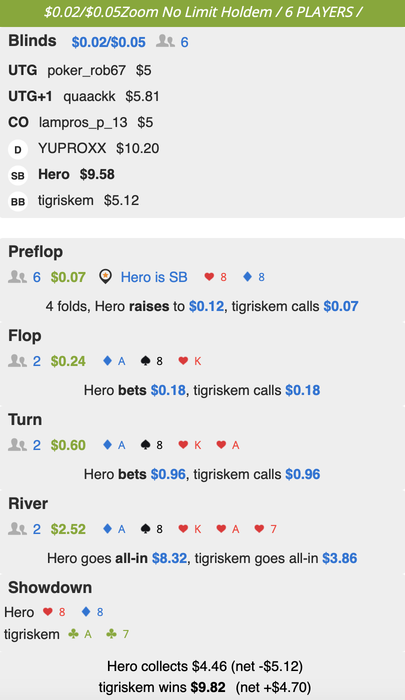405x700 pixels.
Task: Click the flop ace of diamonds card
Action: pos(114,361)
